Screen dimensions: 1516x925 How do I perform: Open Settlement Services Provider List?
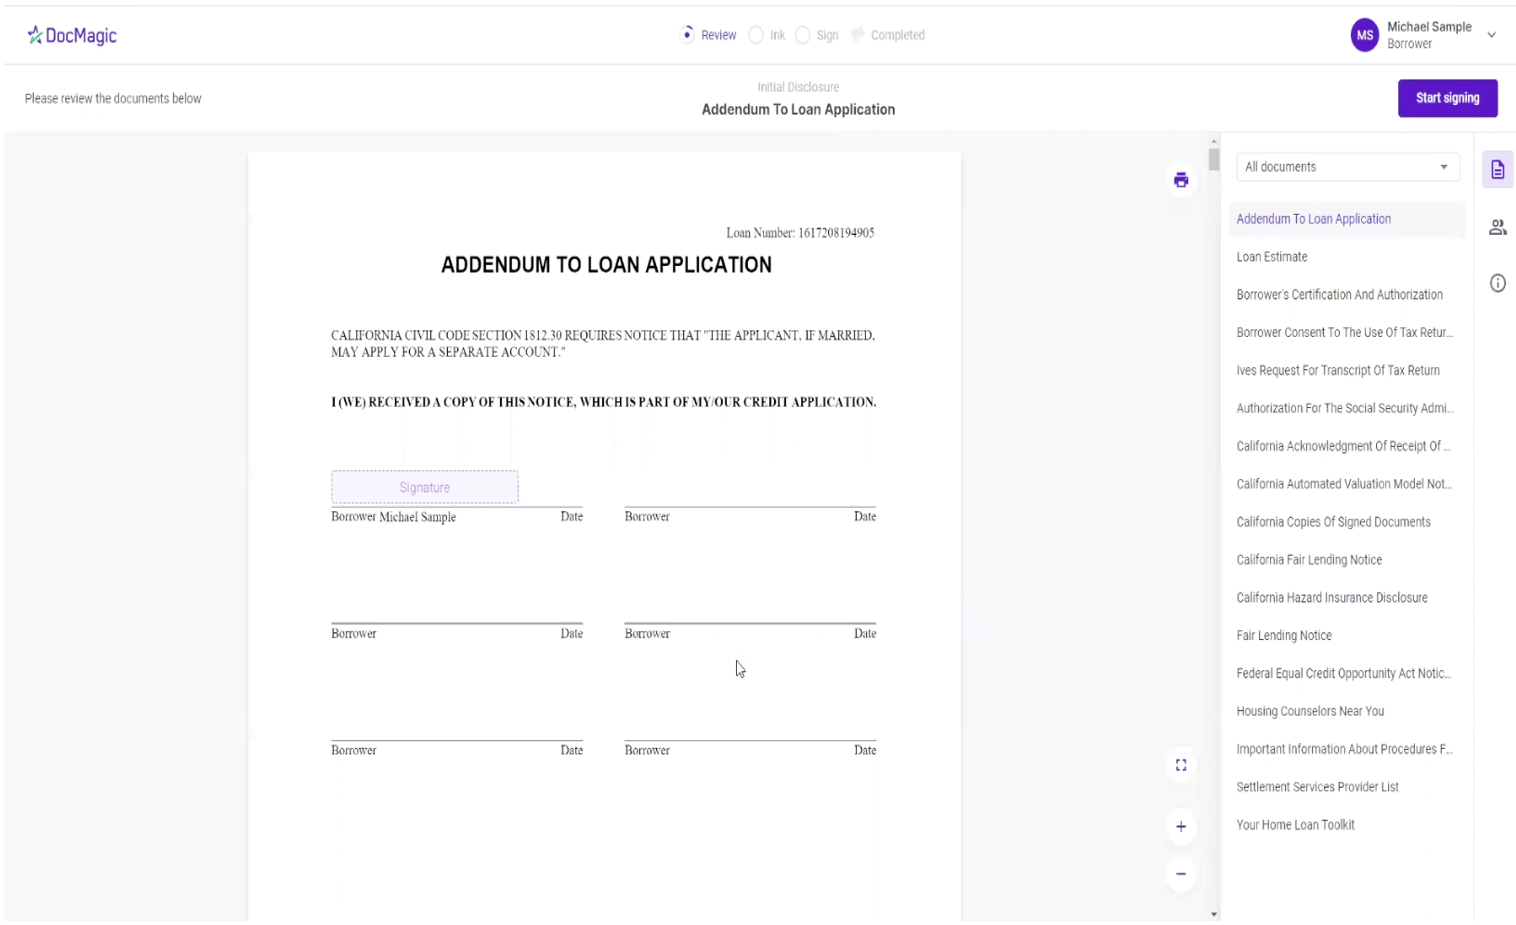point(1347,787)
